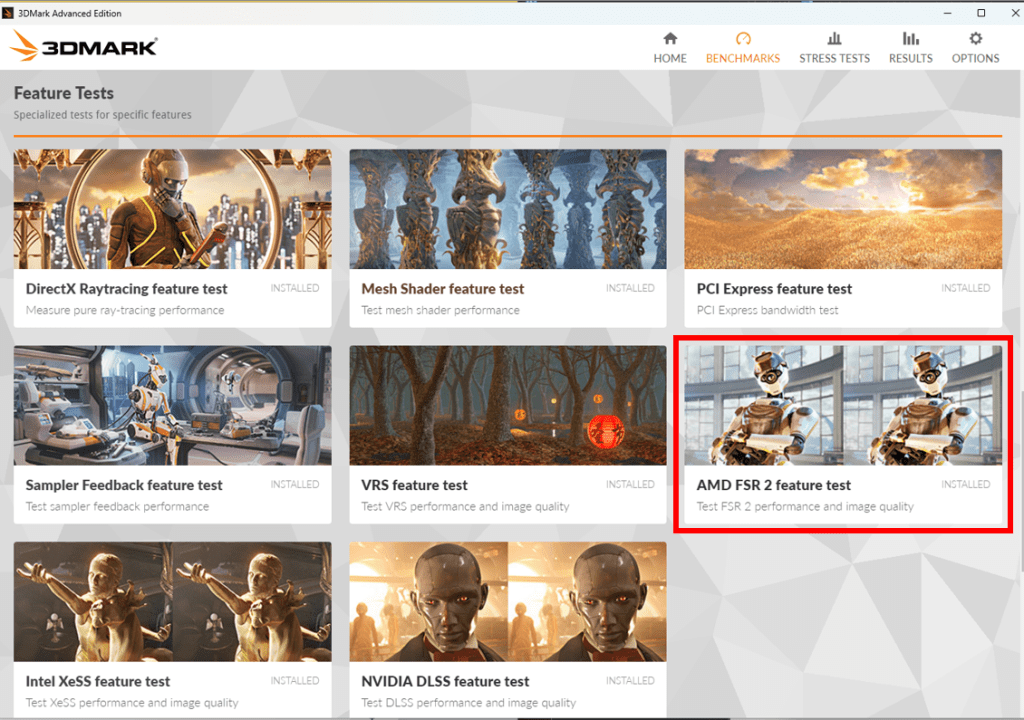Switch to the HOME tab
This screenshot has width=1024, height=720.
tap(670, 58)
